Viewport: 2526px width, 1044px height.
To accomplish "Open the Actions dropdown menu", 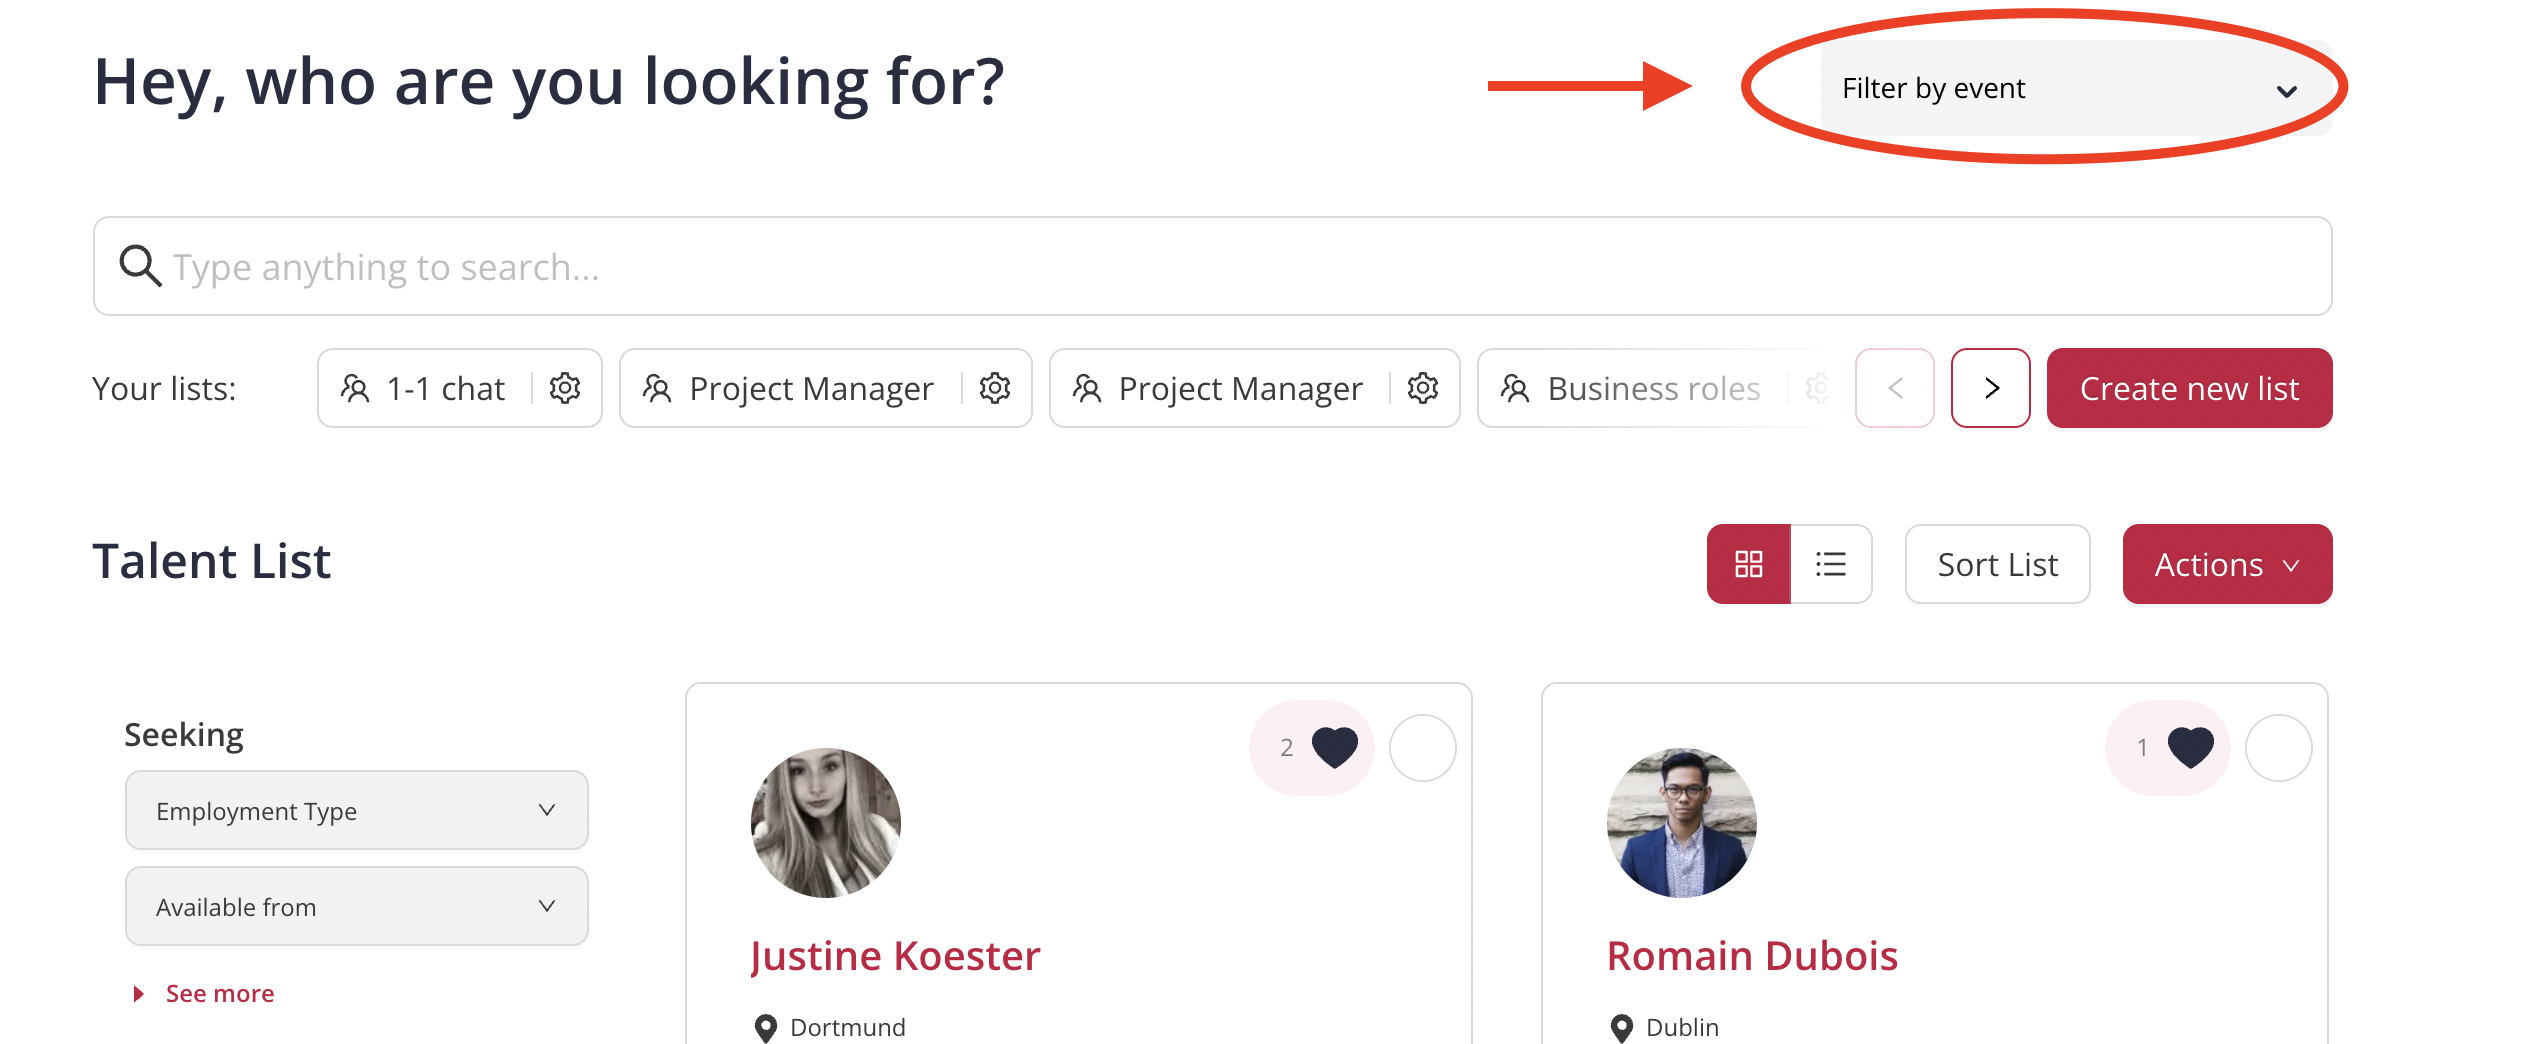I will click(x=2228, y=564).
